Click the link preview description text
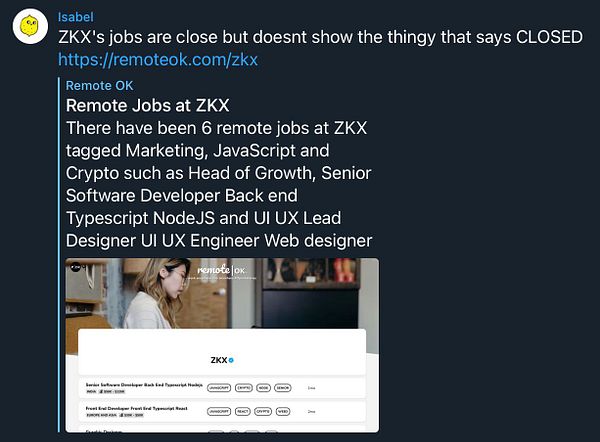This screenshot has width=600, height=442. tap(219, 184)
